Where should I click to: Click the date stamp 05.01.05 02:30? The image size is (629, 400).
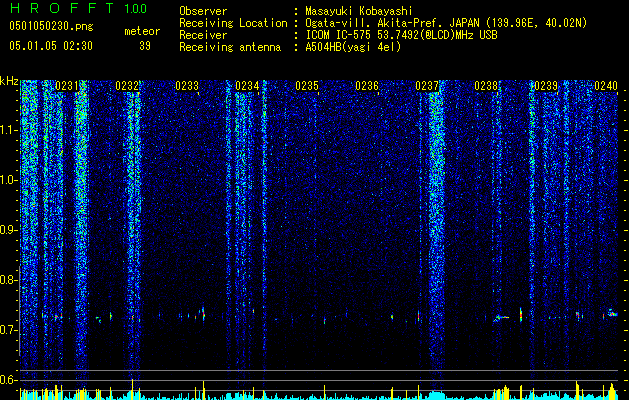(51, 46)
